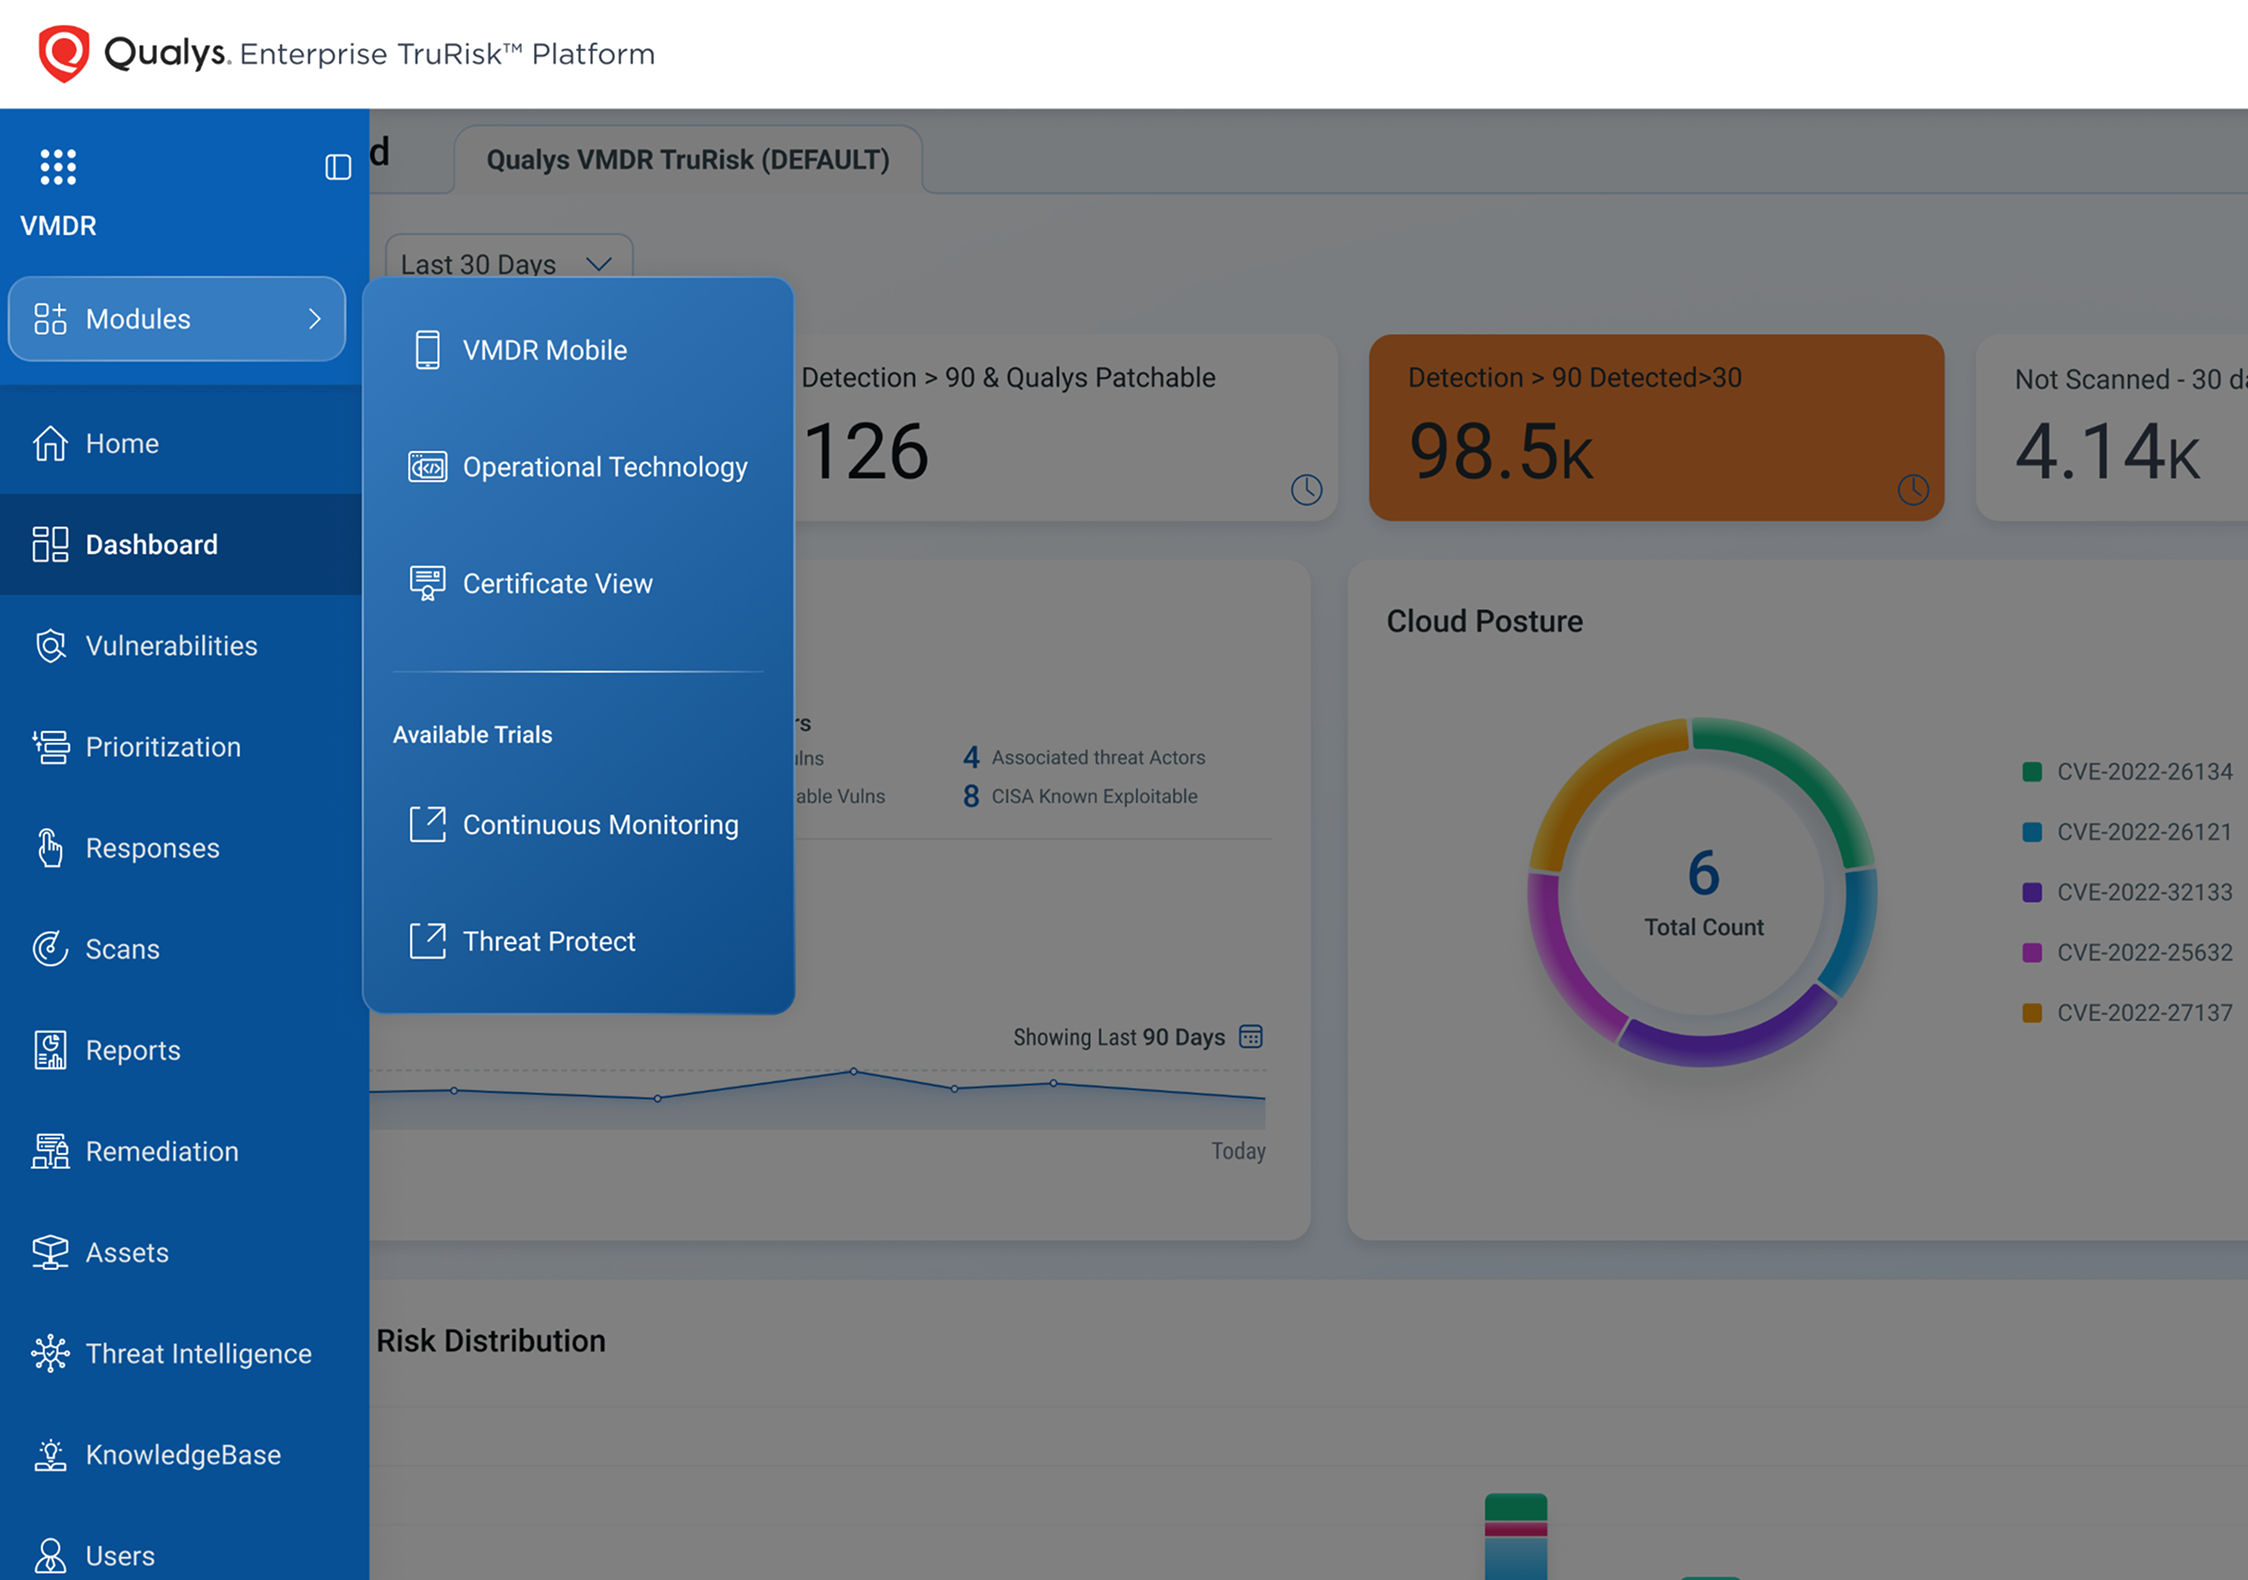Viewport: 2248px width, 1580px height.
Task: Click CVE-2022-25632 legend label
Action: pos(2144,952)
